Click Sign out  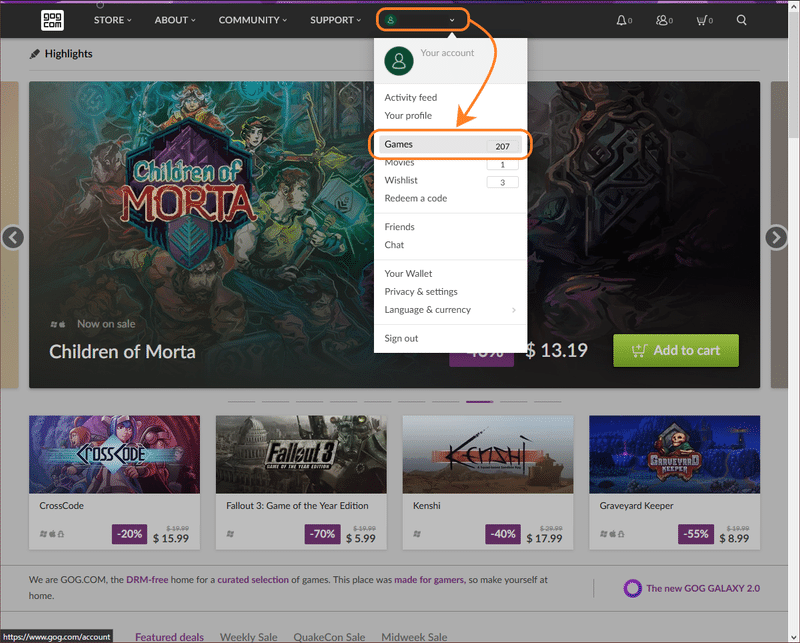(x=401, y=338)
